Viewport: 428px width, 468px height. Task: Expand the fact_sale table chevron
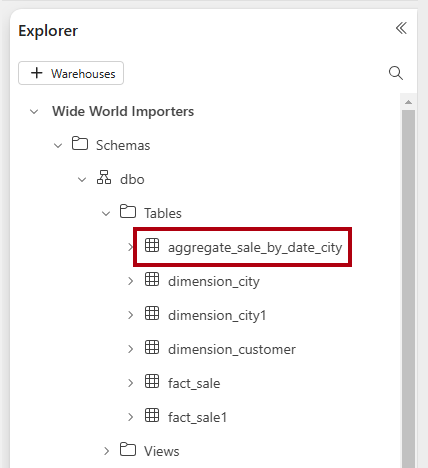pyautogui.click(x=130, y=383)
